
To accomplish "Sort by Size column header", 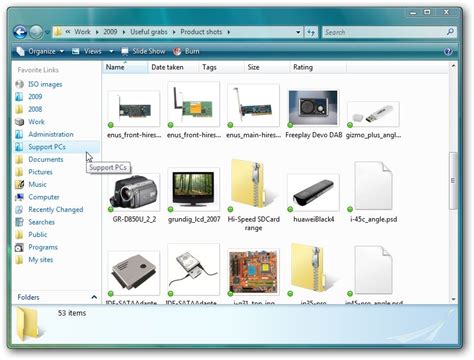I will click(x=267, y=67).
